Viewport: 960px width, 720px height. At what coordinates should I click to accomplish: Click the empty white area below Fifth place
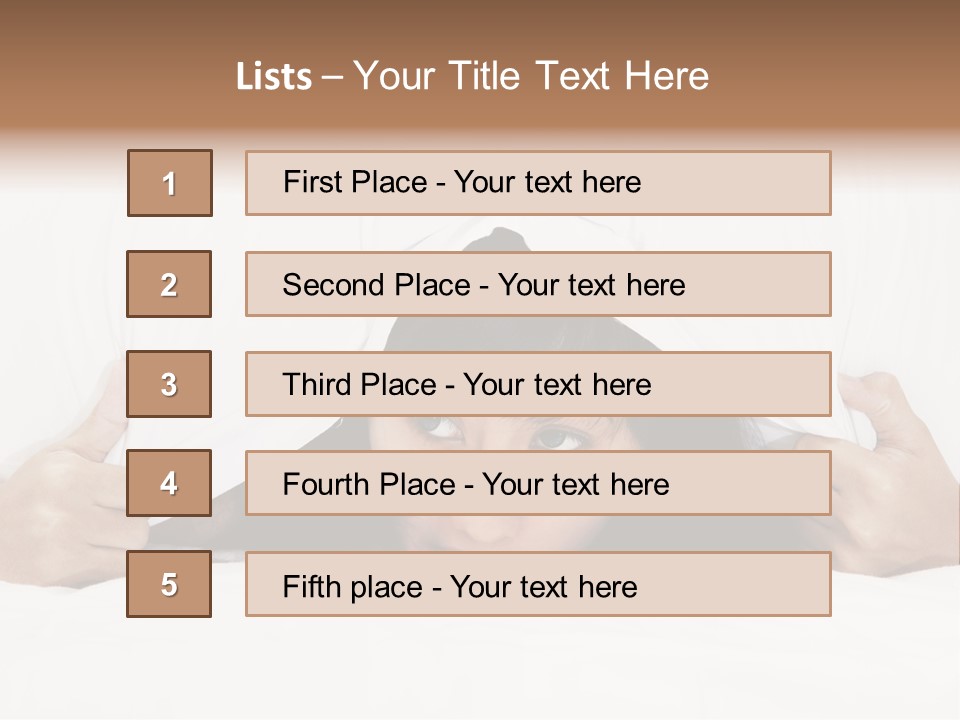click(480, 670)
